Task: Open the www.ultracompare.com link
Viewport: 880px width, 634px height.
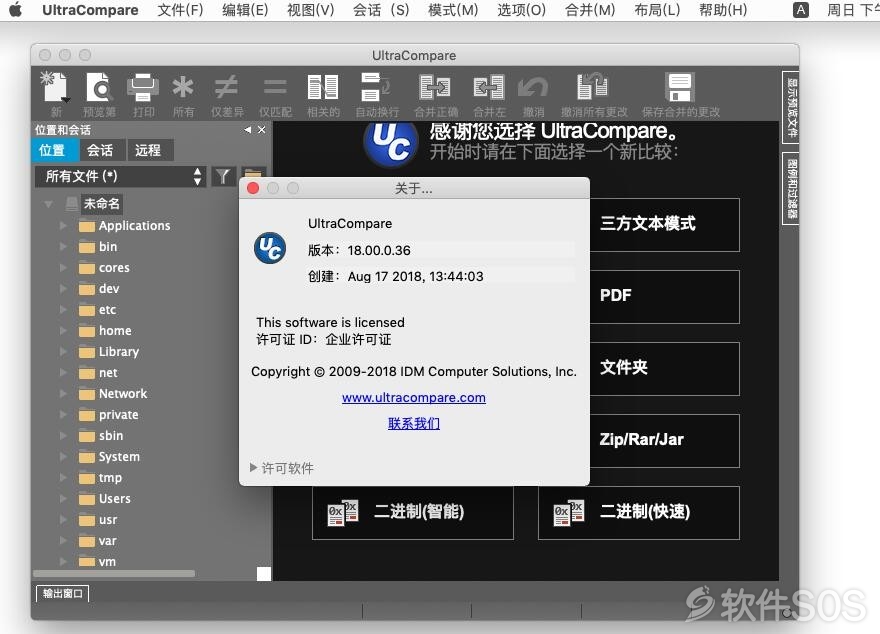Action: (414, 397)
